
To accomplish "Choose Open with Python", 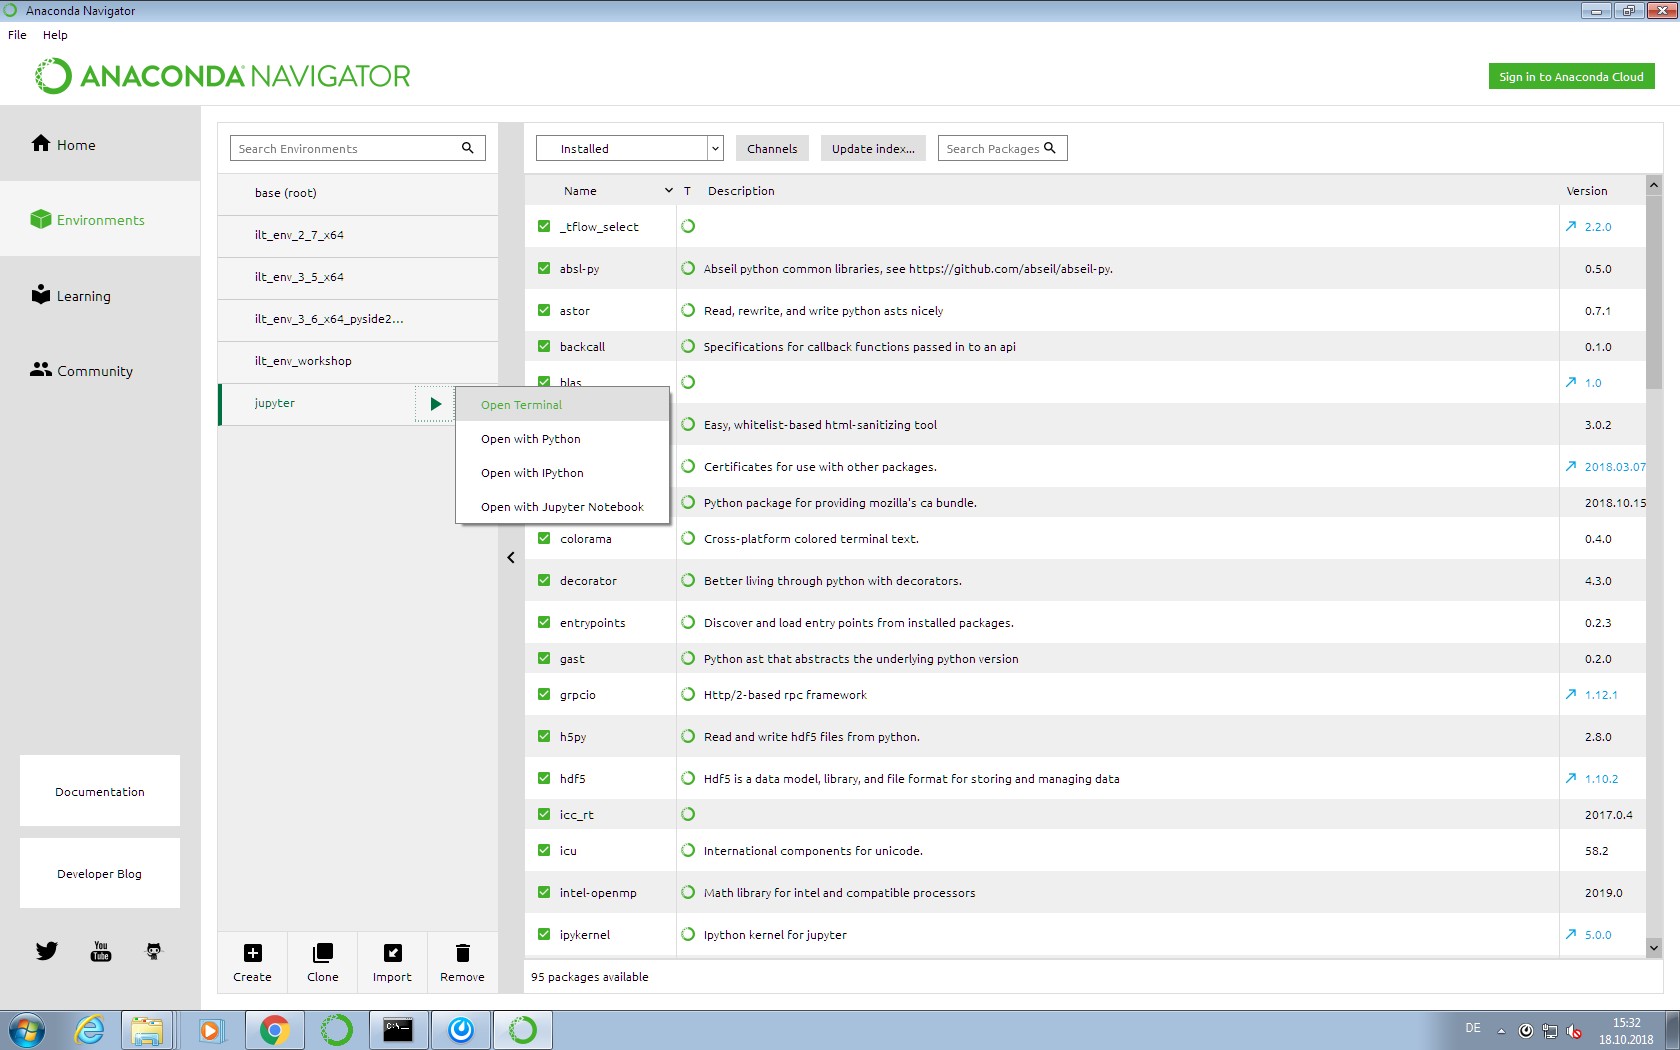I will [562, 439].
